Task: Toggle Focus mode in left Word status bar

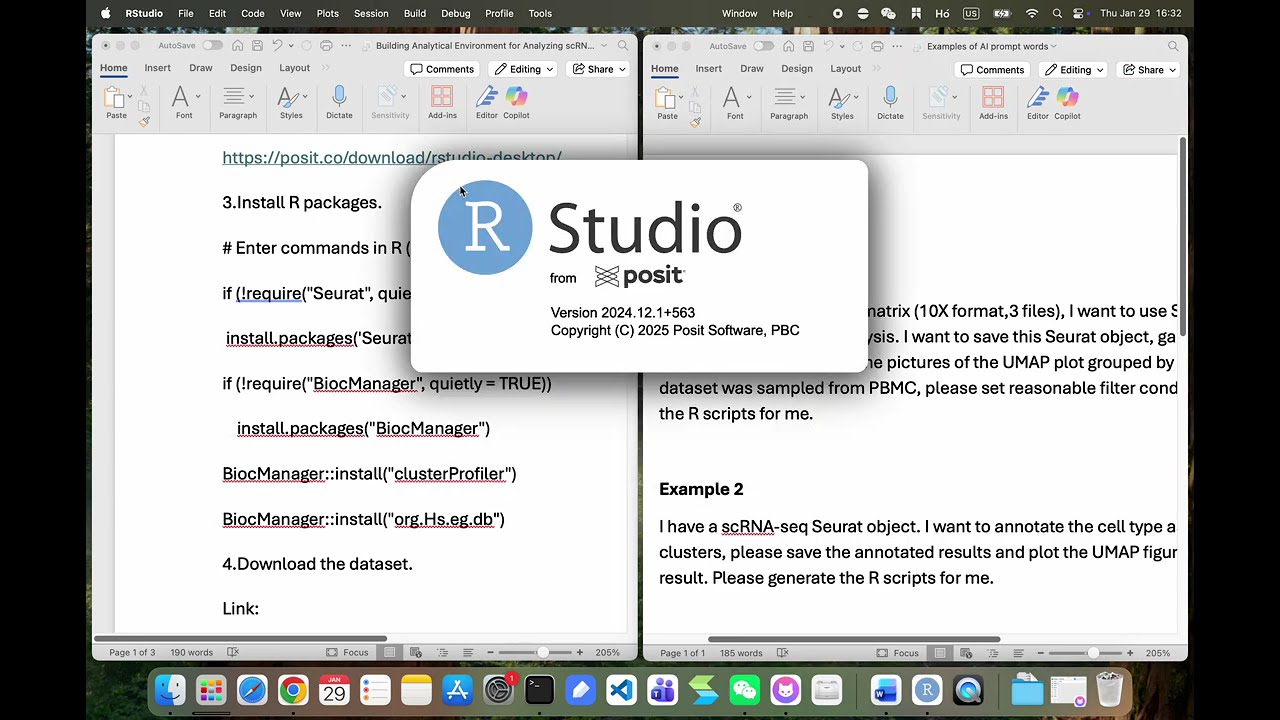Action: tap(348, 653)
